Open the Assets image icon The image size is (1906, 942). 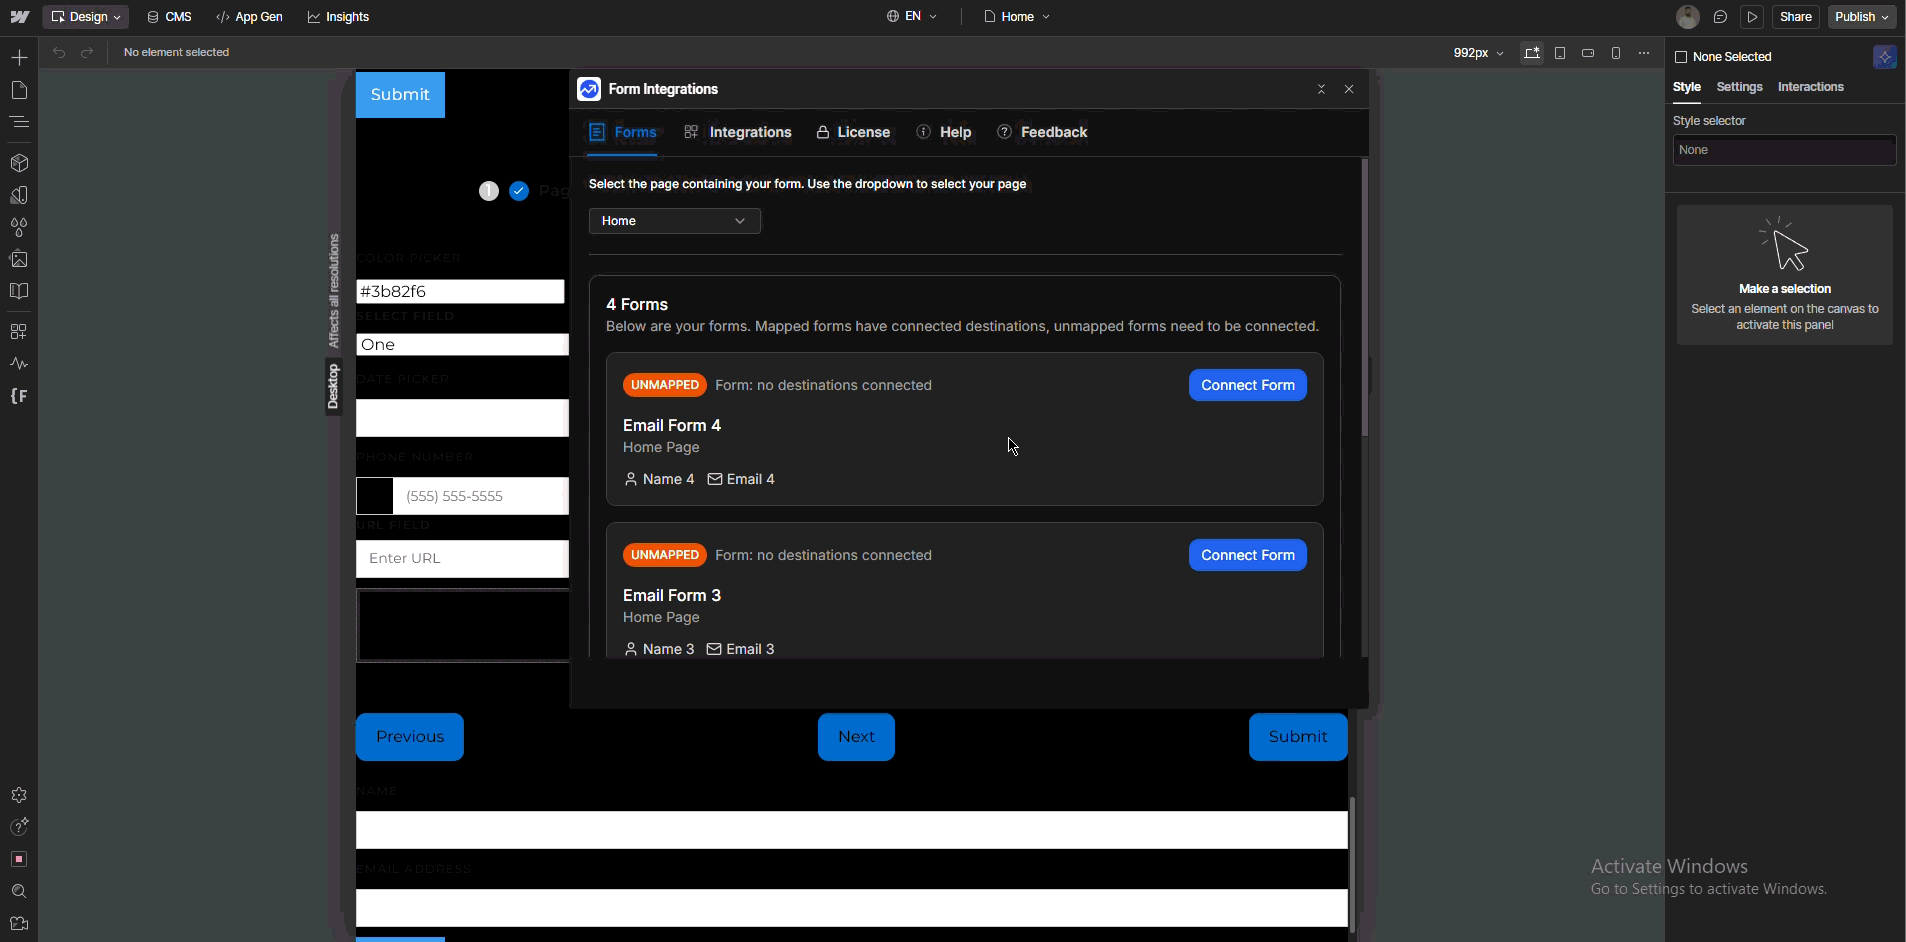(19, 259)
